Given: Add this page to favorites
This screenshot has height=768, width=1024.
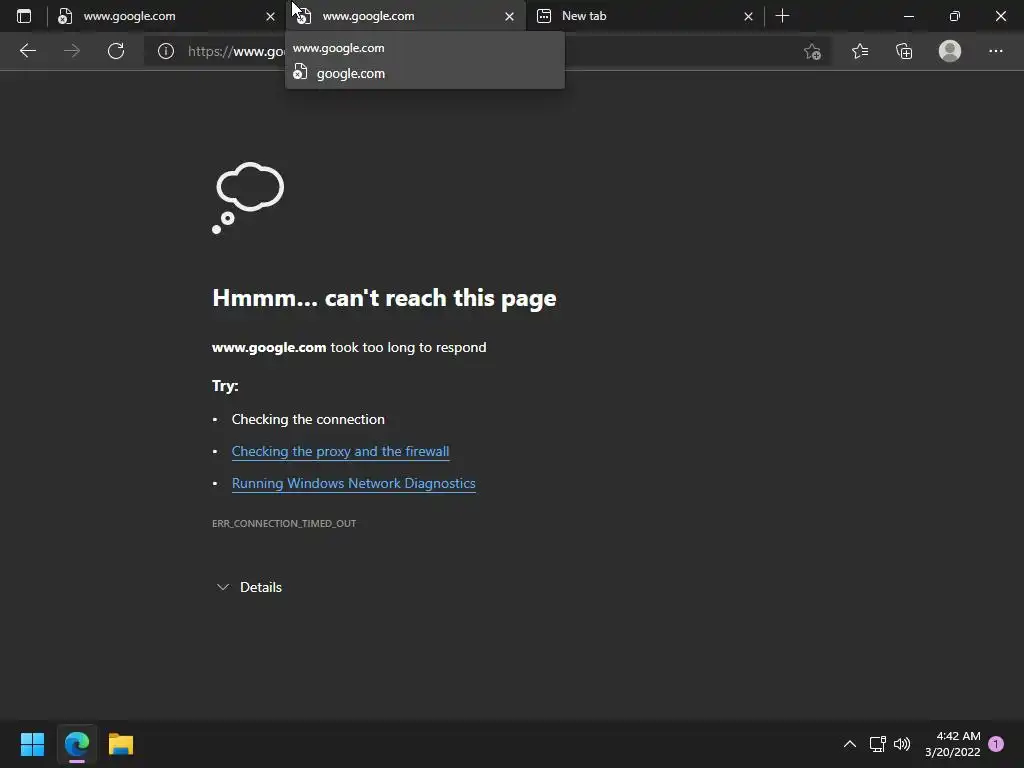Looking at the screenshot, I should [x=812, y=51].
